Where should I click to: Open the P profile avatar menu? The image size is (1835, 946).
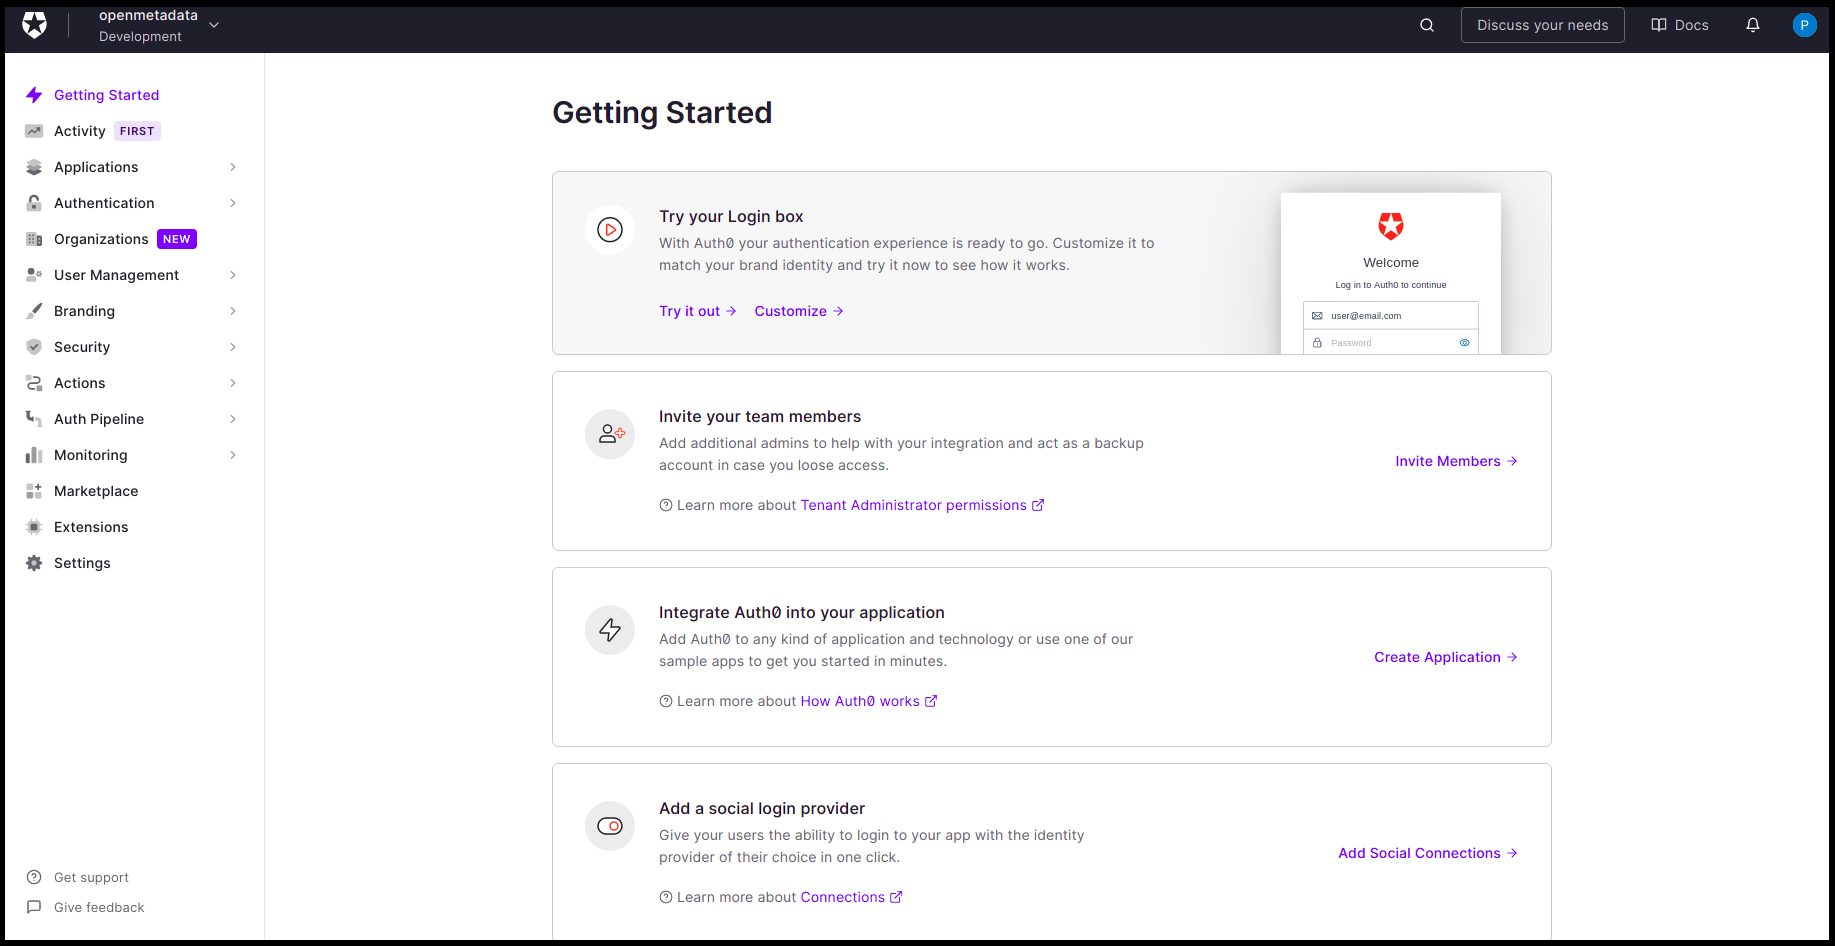click(x=1804, y=24)
